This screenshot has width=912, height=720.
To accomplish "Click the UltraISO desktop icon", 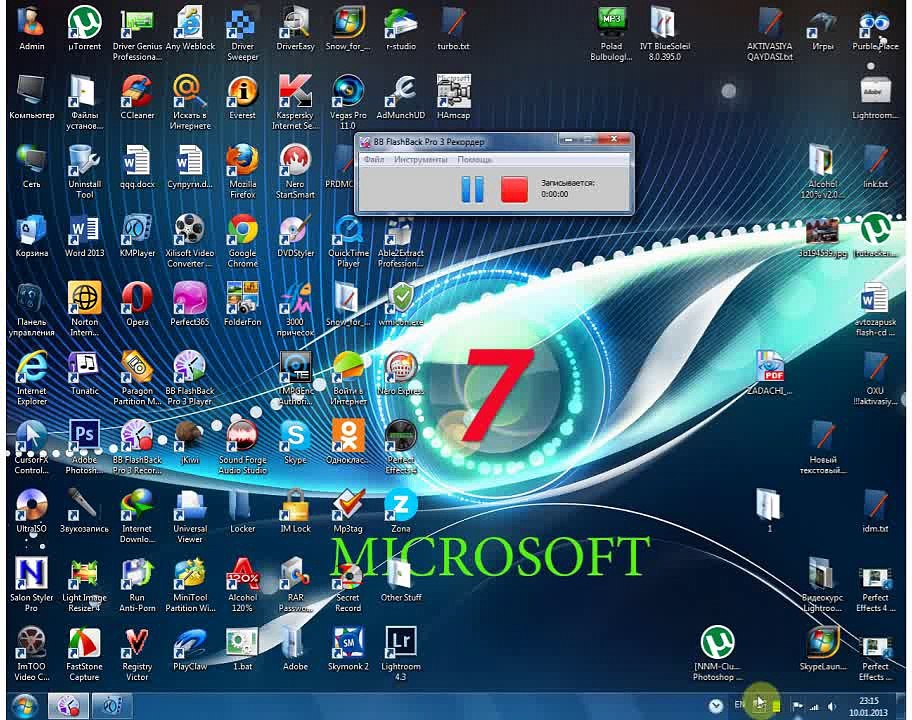I will click(x=31, y=511).
